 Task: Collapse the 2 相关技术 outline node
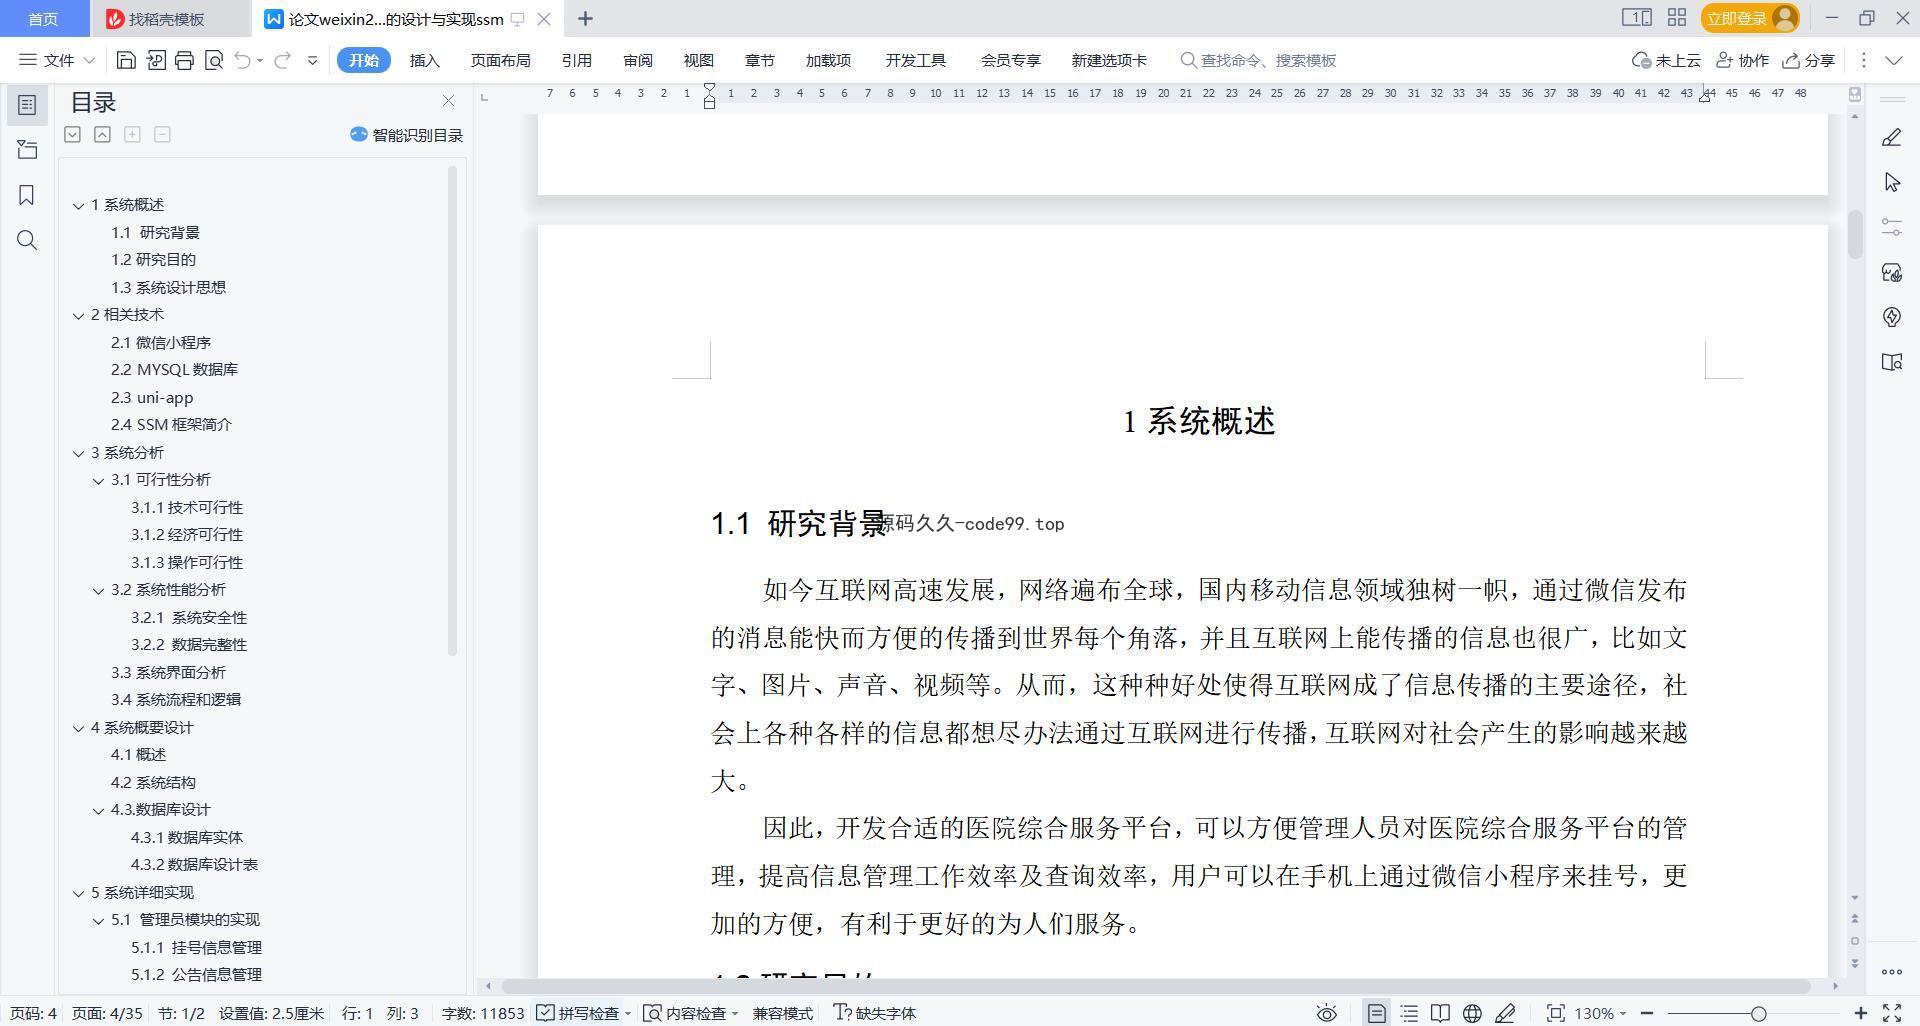click(78, 315)
